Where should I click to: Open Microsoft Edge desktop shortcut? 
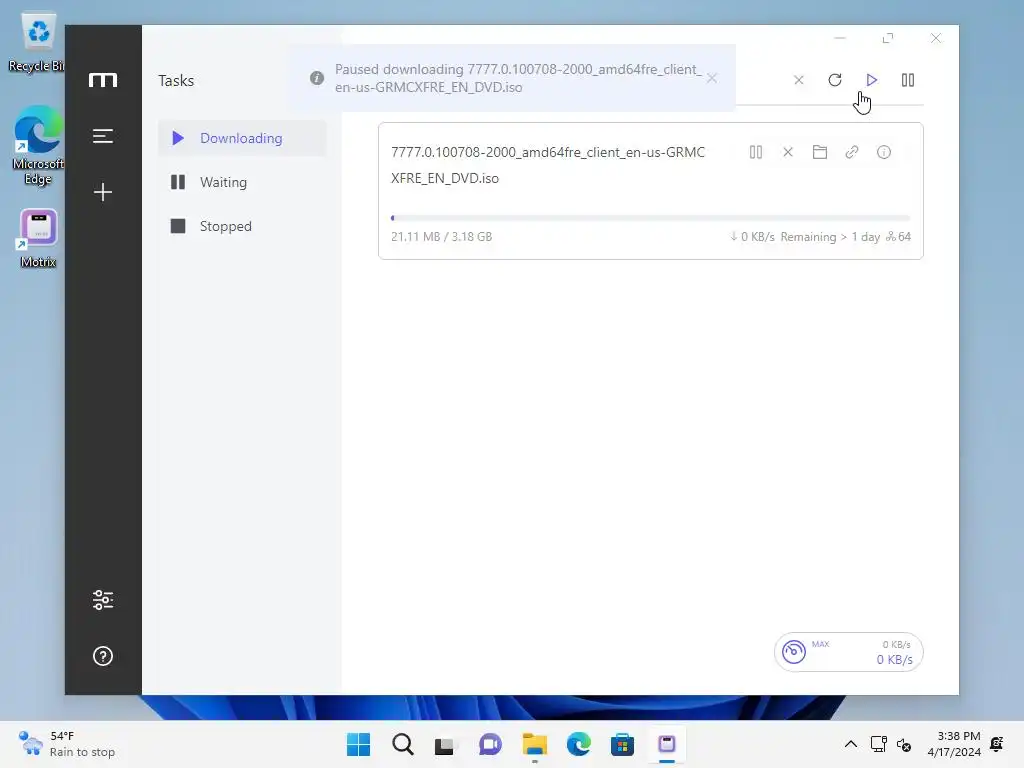(38, 146)
